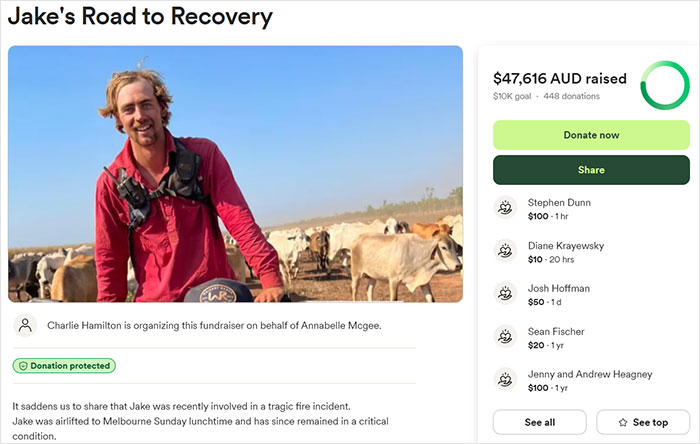
Task: Click the shield icon in Donation protected badge
Action: (23, 366)
